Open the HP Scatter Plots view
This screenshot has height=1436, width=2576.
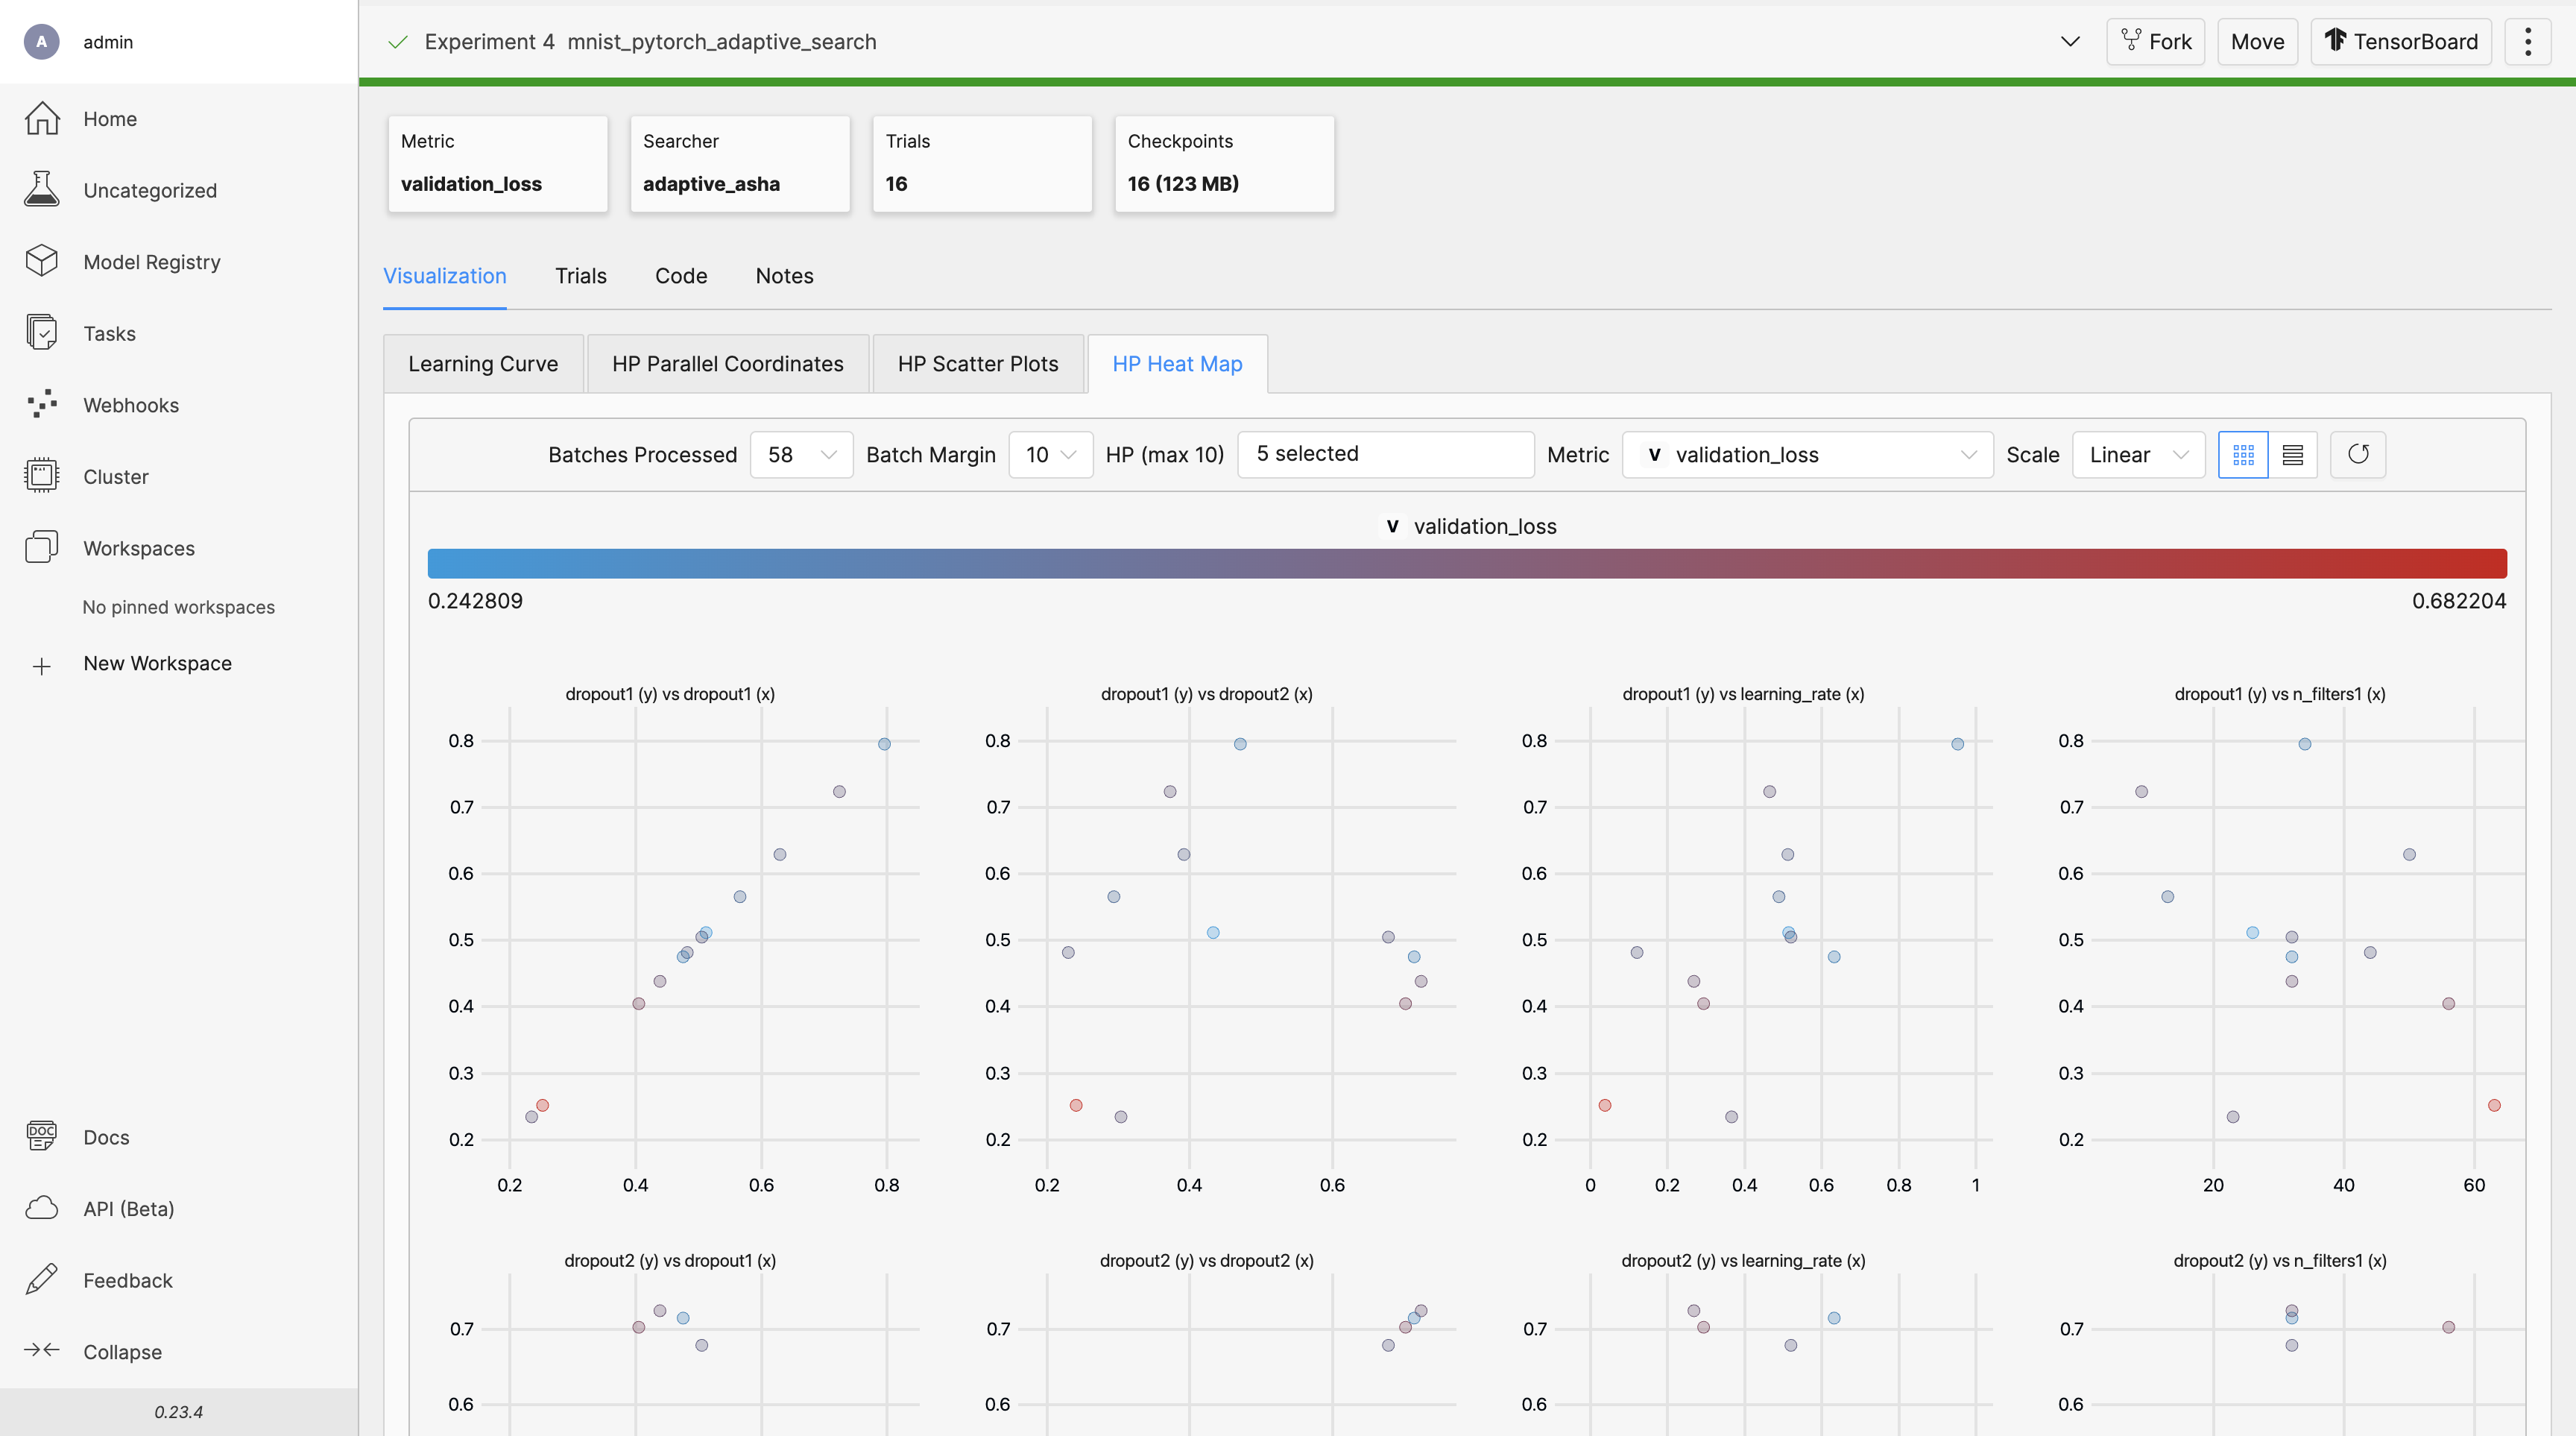pyautogui.click(x=977, y=363)
